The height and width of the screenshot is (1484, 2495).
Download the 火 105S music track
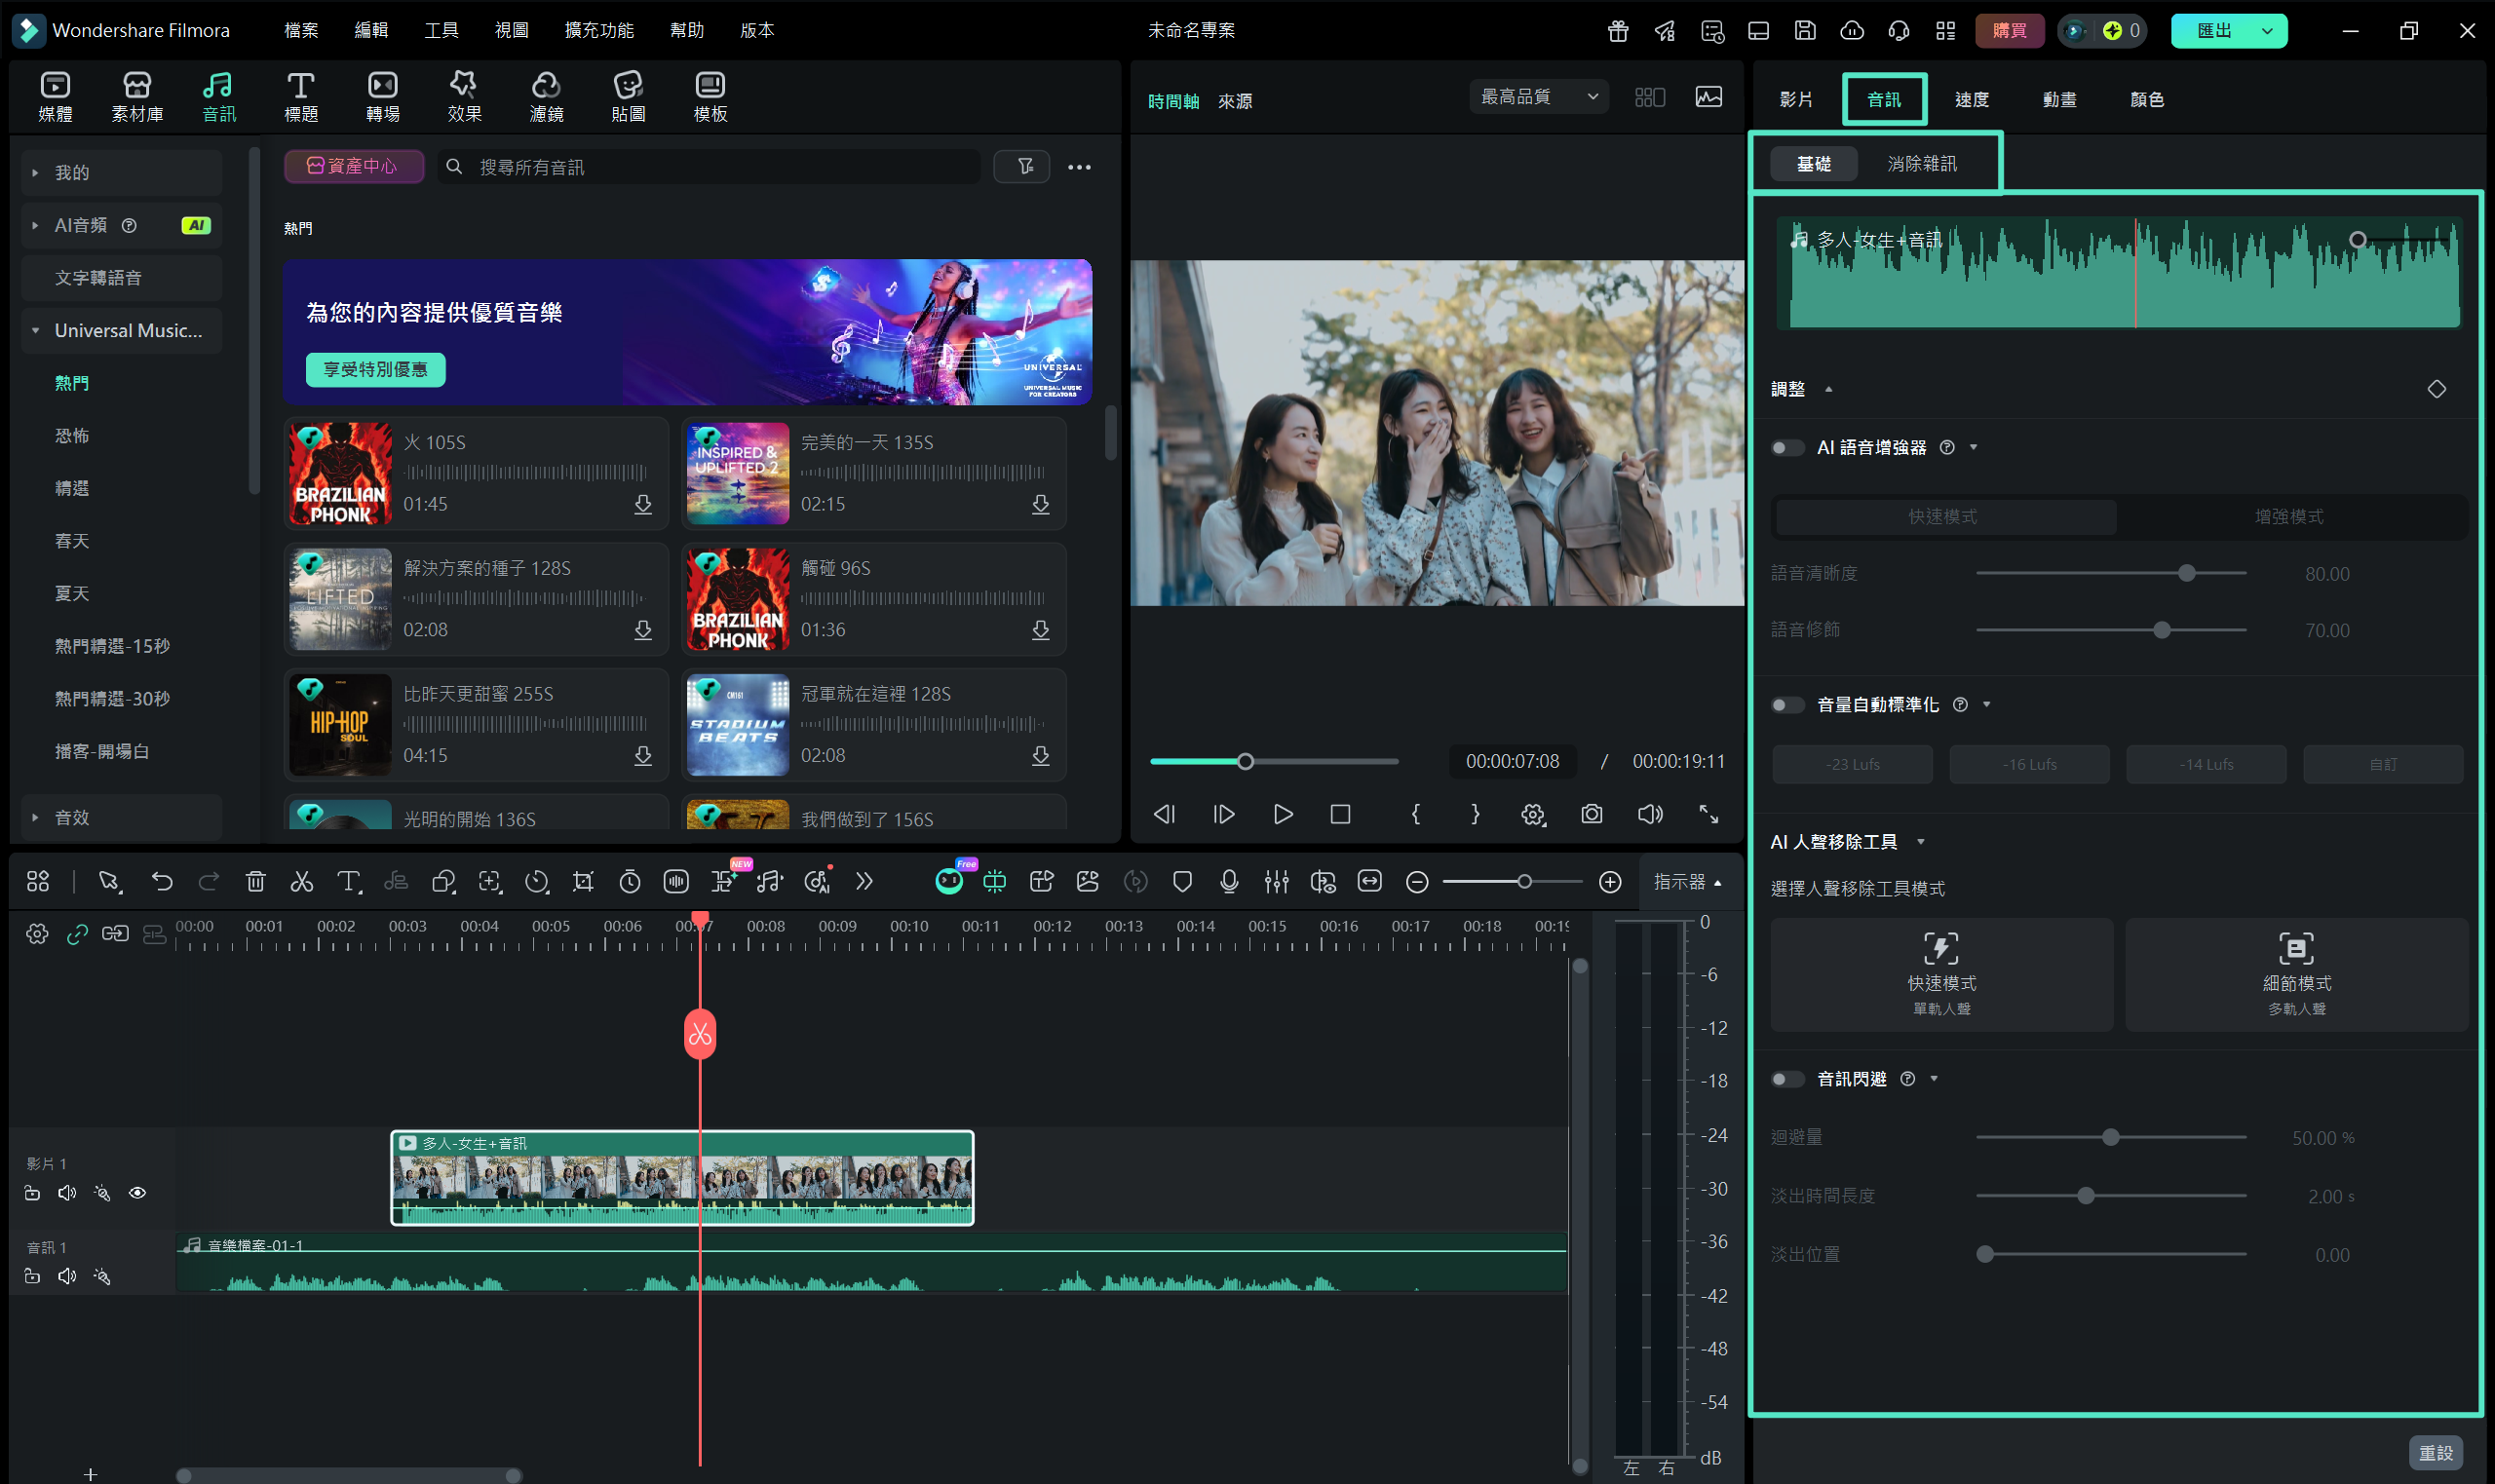645,505
